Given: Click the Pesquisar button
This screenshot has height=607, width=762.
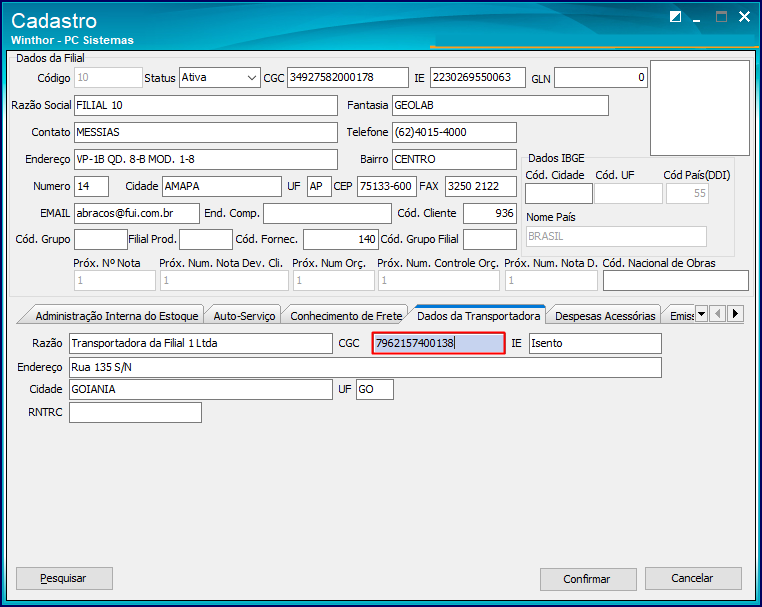Looking at the screenshot, I should point(64,578).
